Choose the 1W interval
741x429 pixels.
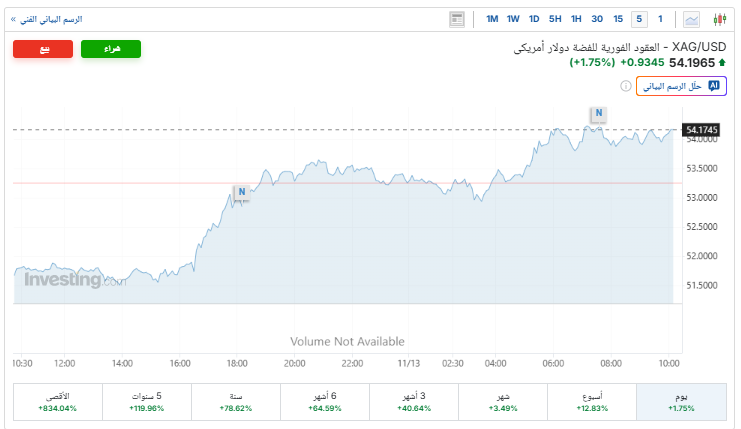tap(513, 19)
